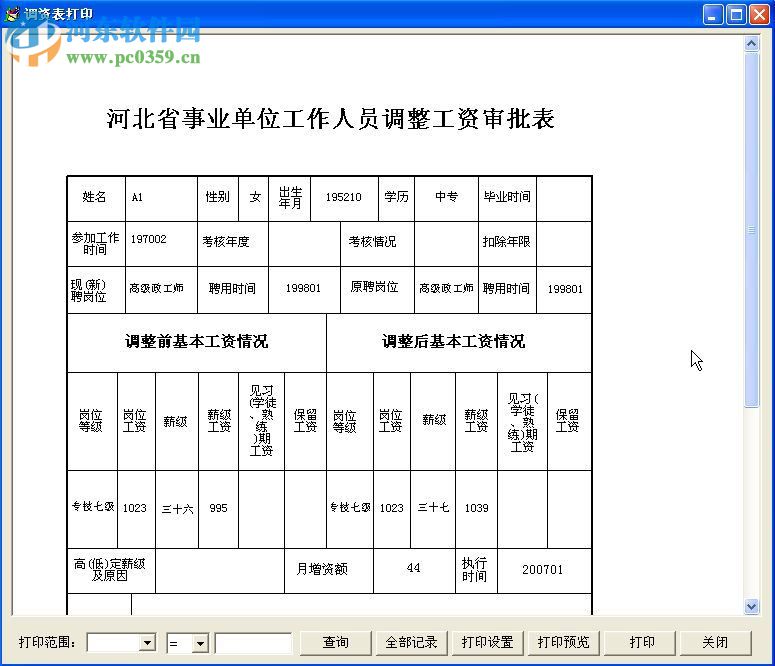Click the '调整前基本工资情况' header
The width and height of the screenshot is (775, 666).
(197, 342)
